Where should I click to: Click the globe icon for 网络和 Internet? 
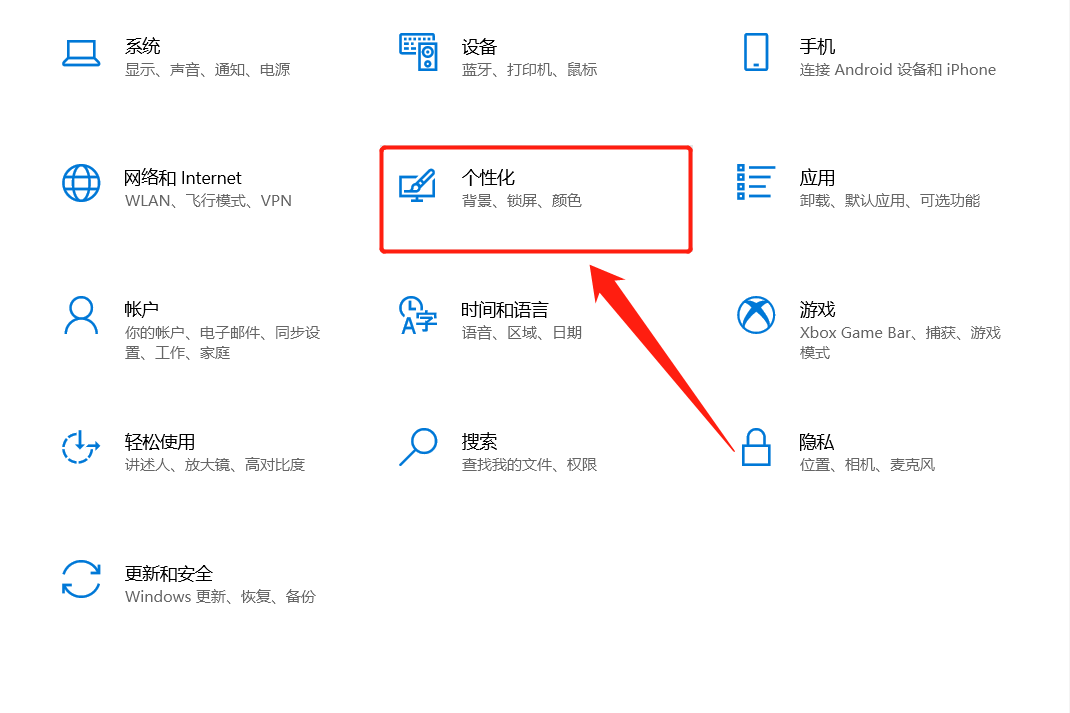point(81,183)
